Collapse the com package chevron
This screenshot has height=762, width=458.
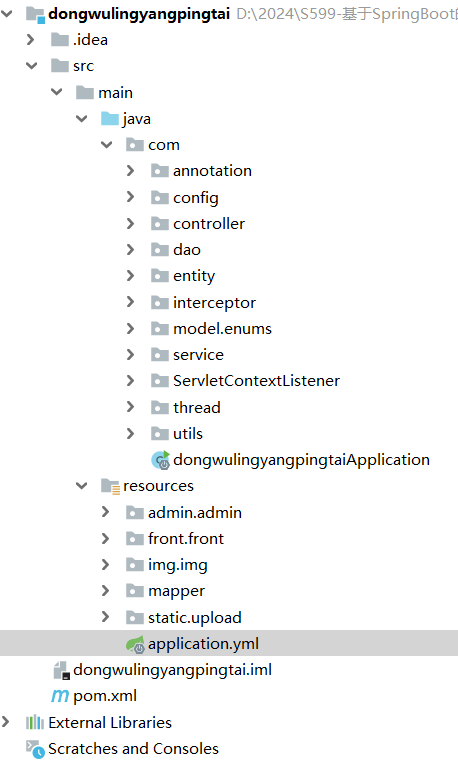click(106, 145)
